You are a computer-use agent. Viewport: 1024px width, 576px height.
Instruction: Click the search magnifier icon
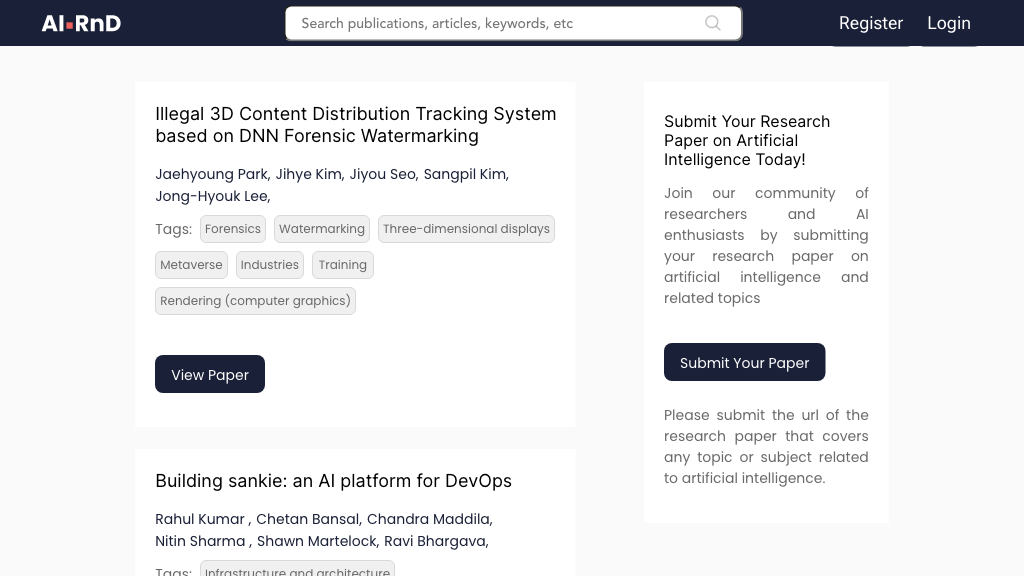(x=712, y=23)
